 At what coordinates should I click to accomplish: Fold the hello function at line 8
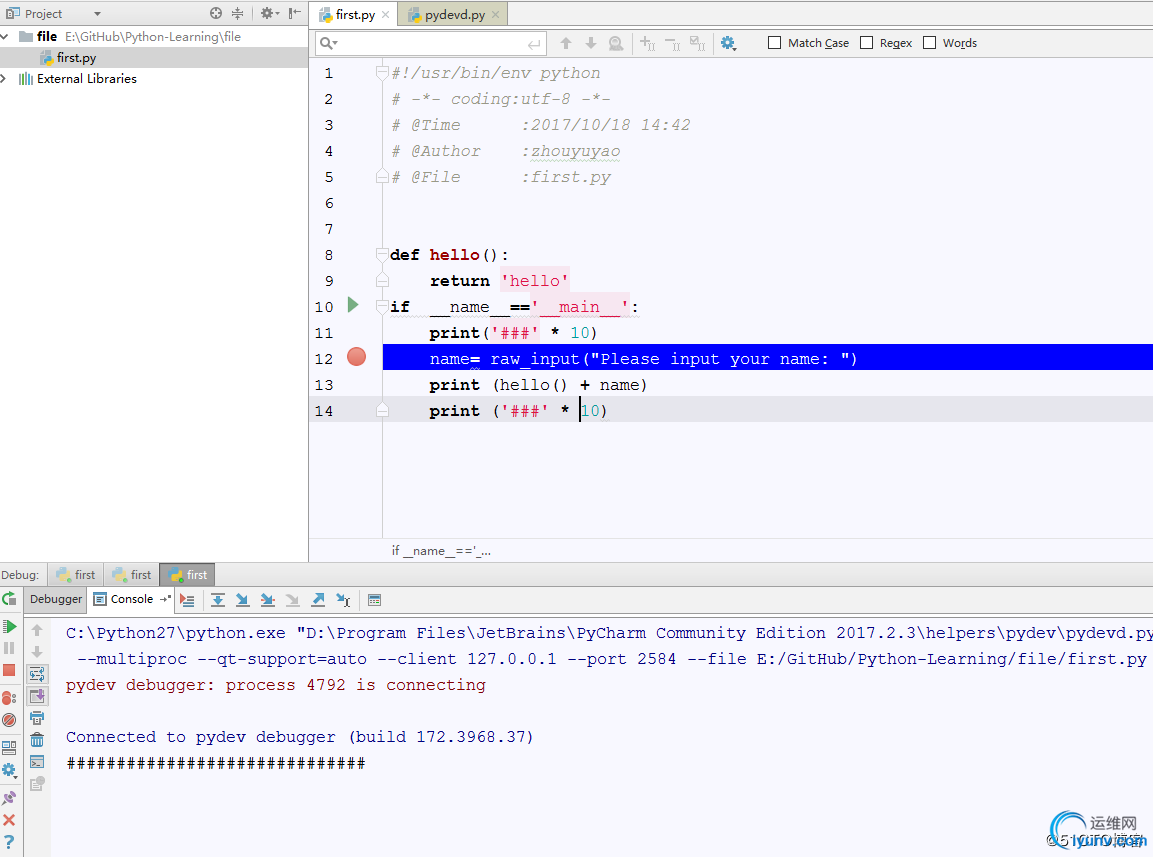[382, 255]
